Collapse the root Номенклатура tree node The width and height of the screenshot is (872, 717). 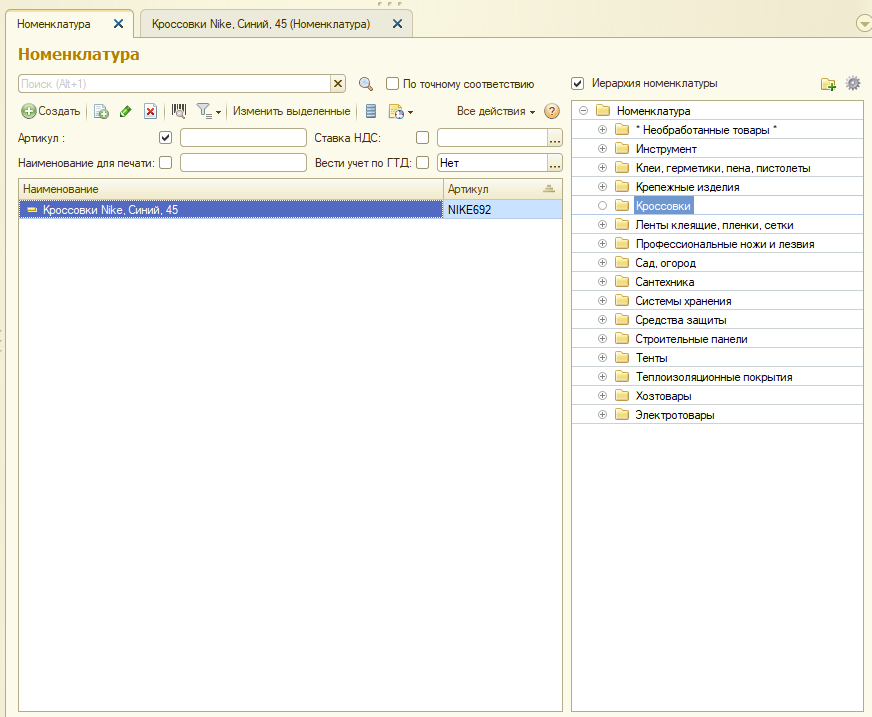pyautogui.click(x=583, y=111)
